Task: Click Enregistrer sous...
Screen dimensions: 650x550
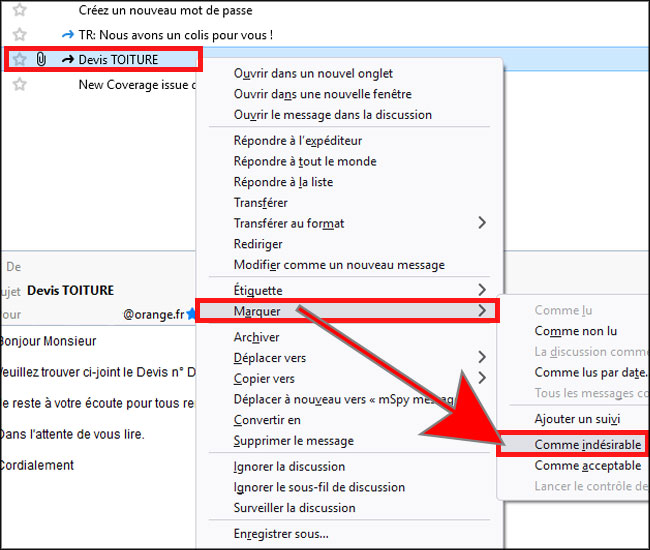Action: coord(281,534)
